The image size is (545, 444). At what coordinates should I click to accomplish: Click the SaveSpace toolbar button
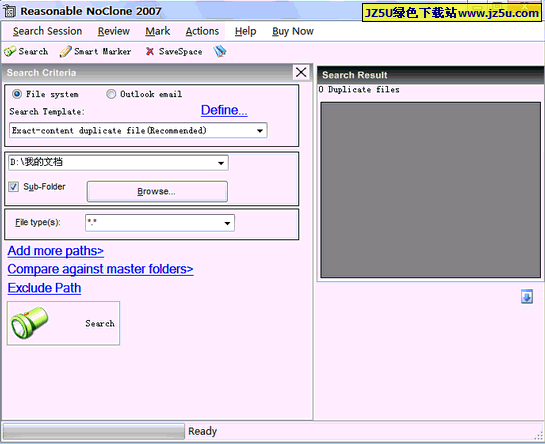tap(174, 51)
